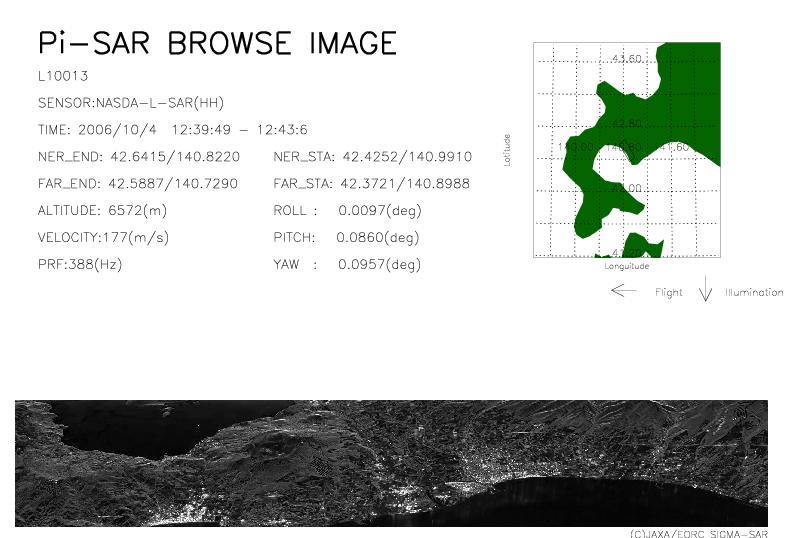Click the ALTITUDE: 6572(m) value
The width and height of the screenshot is (785, 538).
click(102, 211)
